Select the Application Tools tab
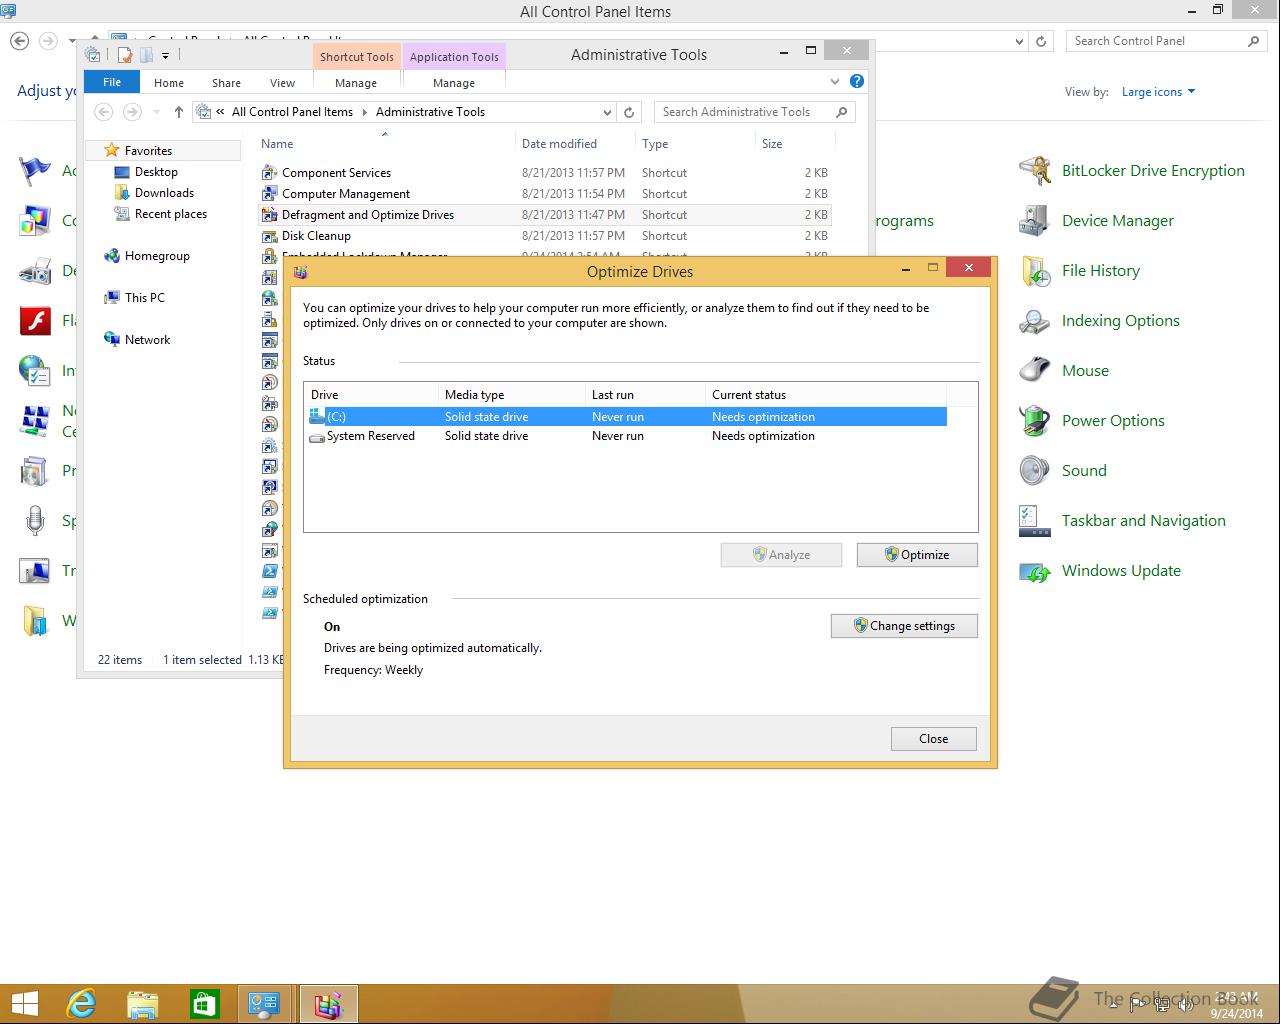 (454, 57)
